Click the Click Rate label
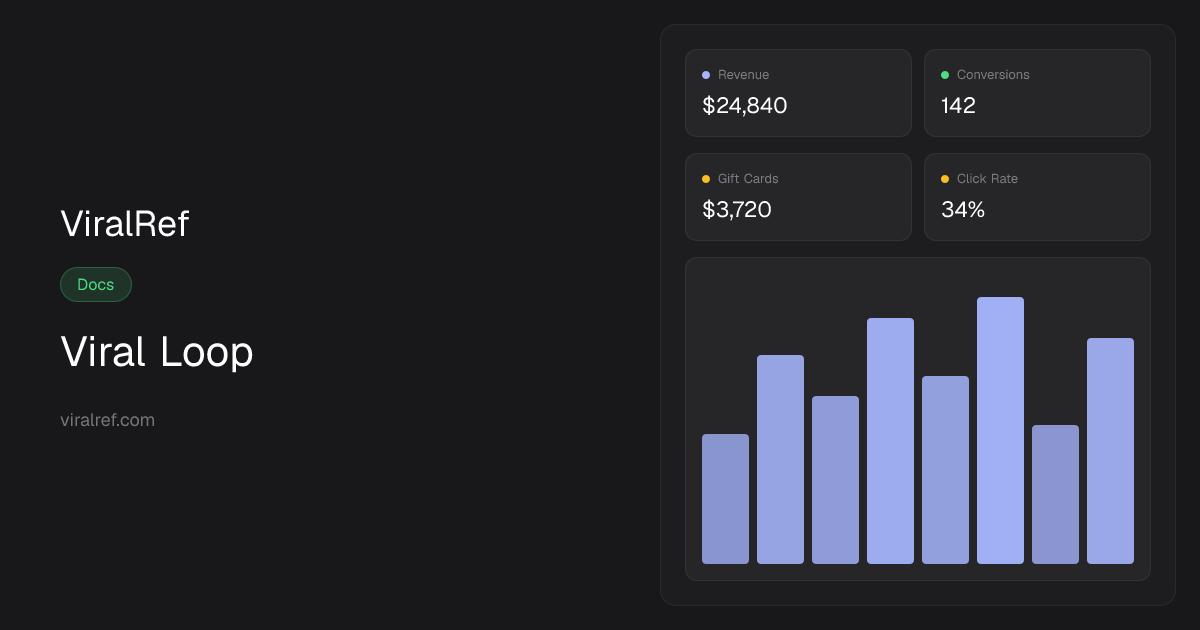 coord(987,179)
